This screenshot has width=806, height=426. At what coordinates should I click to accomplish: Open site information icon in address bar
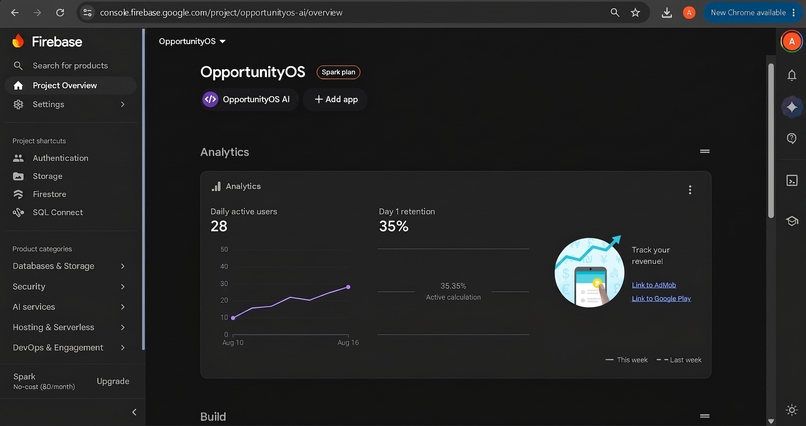pyautogui.click(x=87, y=12)
